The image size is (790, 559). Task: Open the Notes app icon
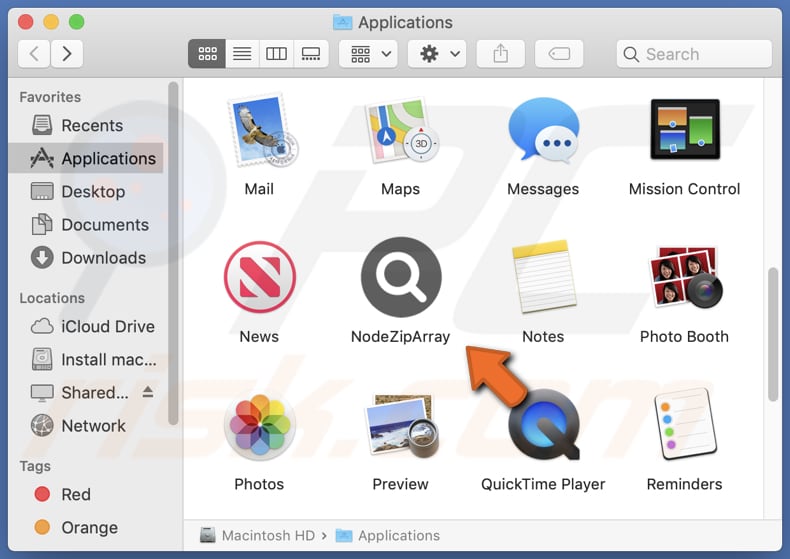click(x=544, y=277)
